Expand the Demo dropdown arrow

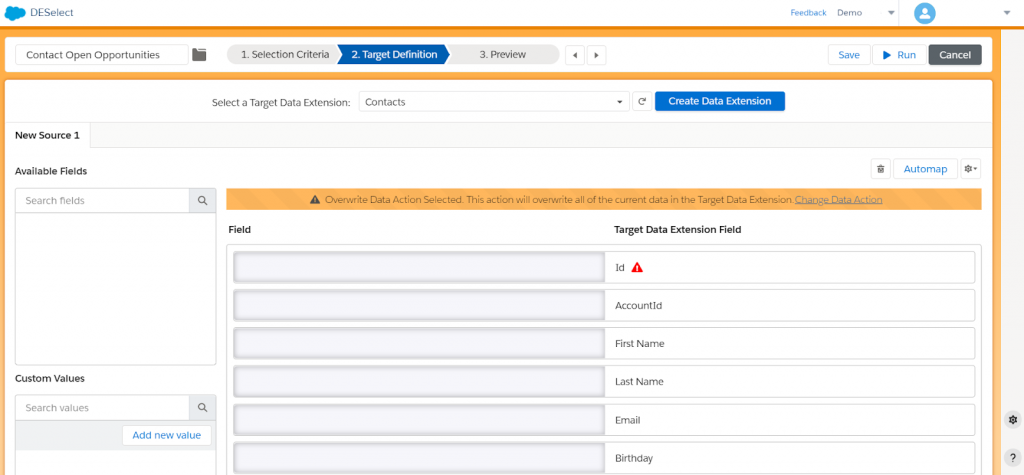tap(891, 13)
